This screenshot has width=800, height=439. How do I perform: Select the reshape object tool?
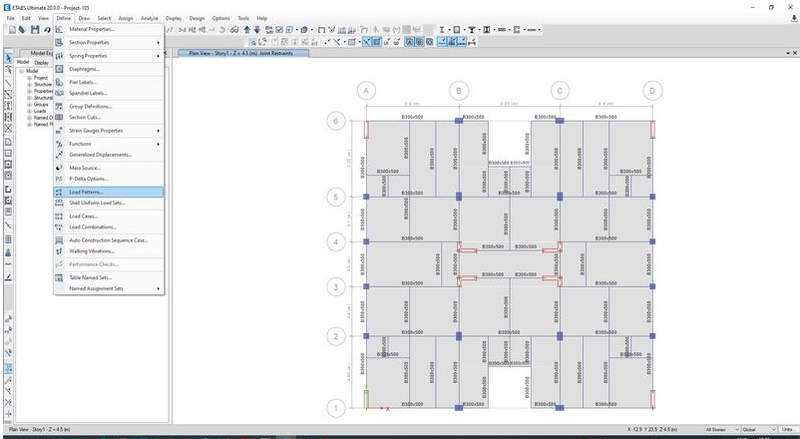[8, 69]
